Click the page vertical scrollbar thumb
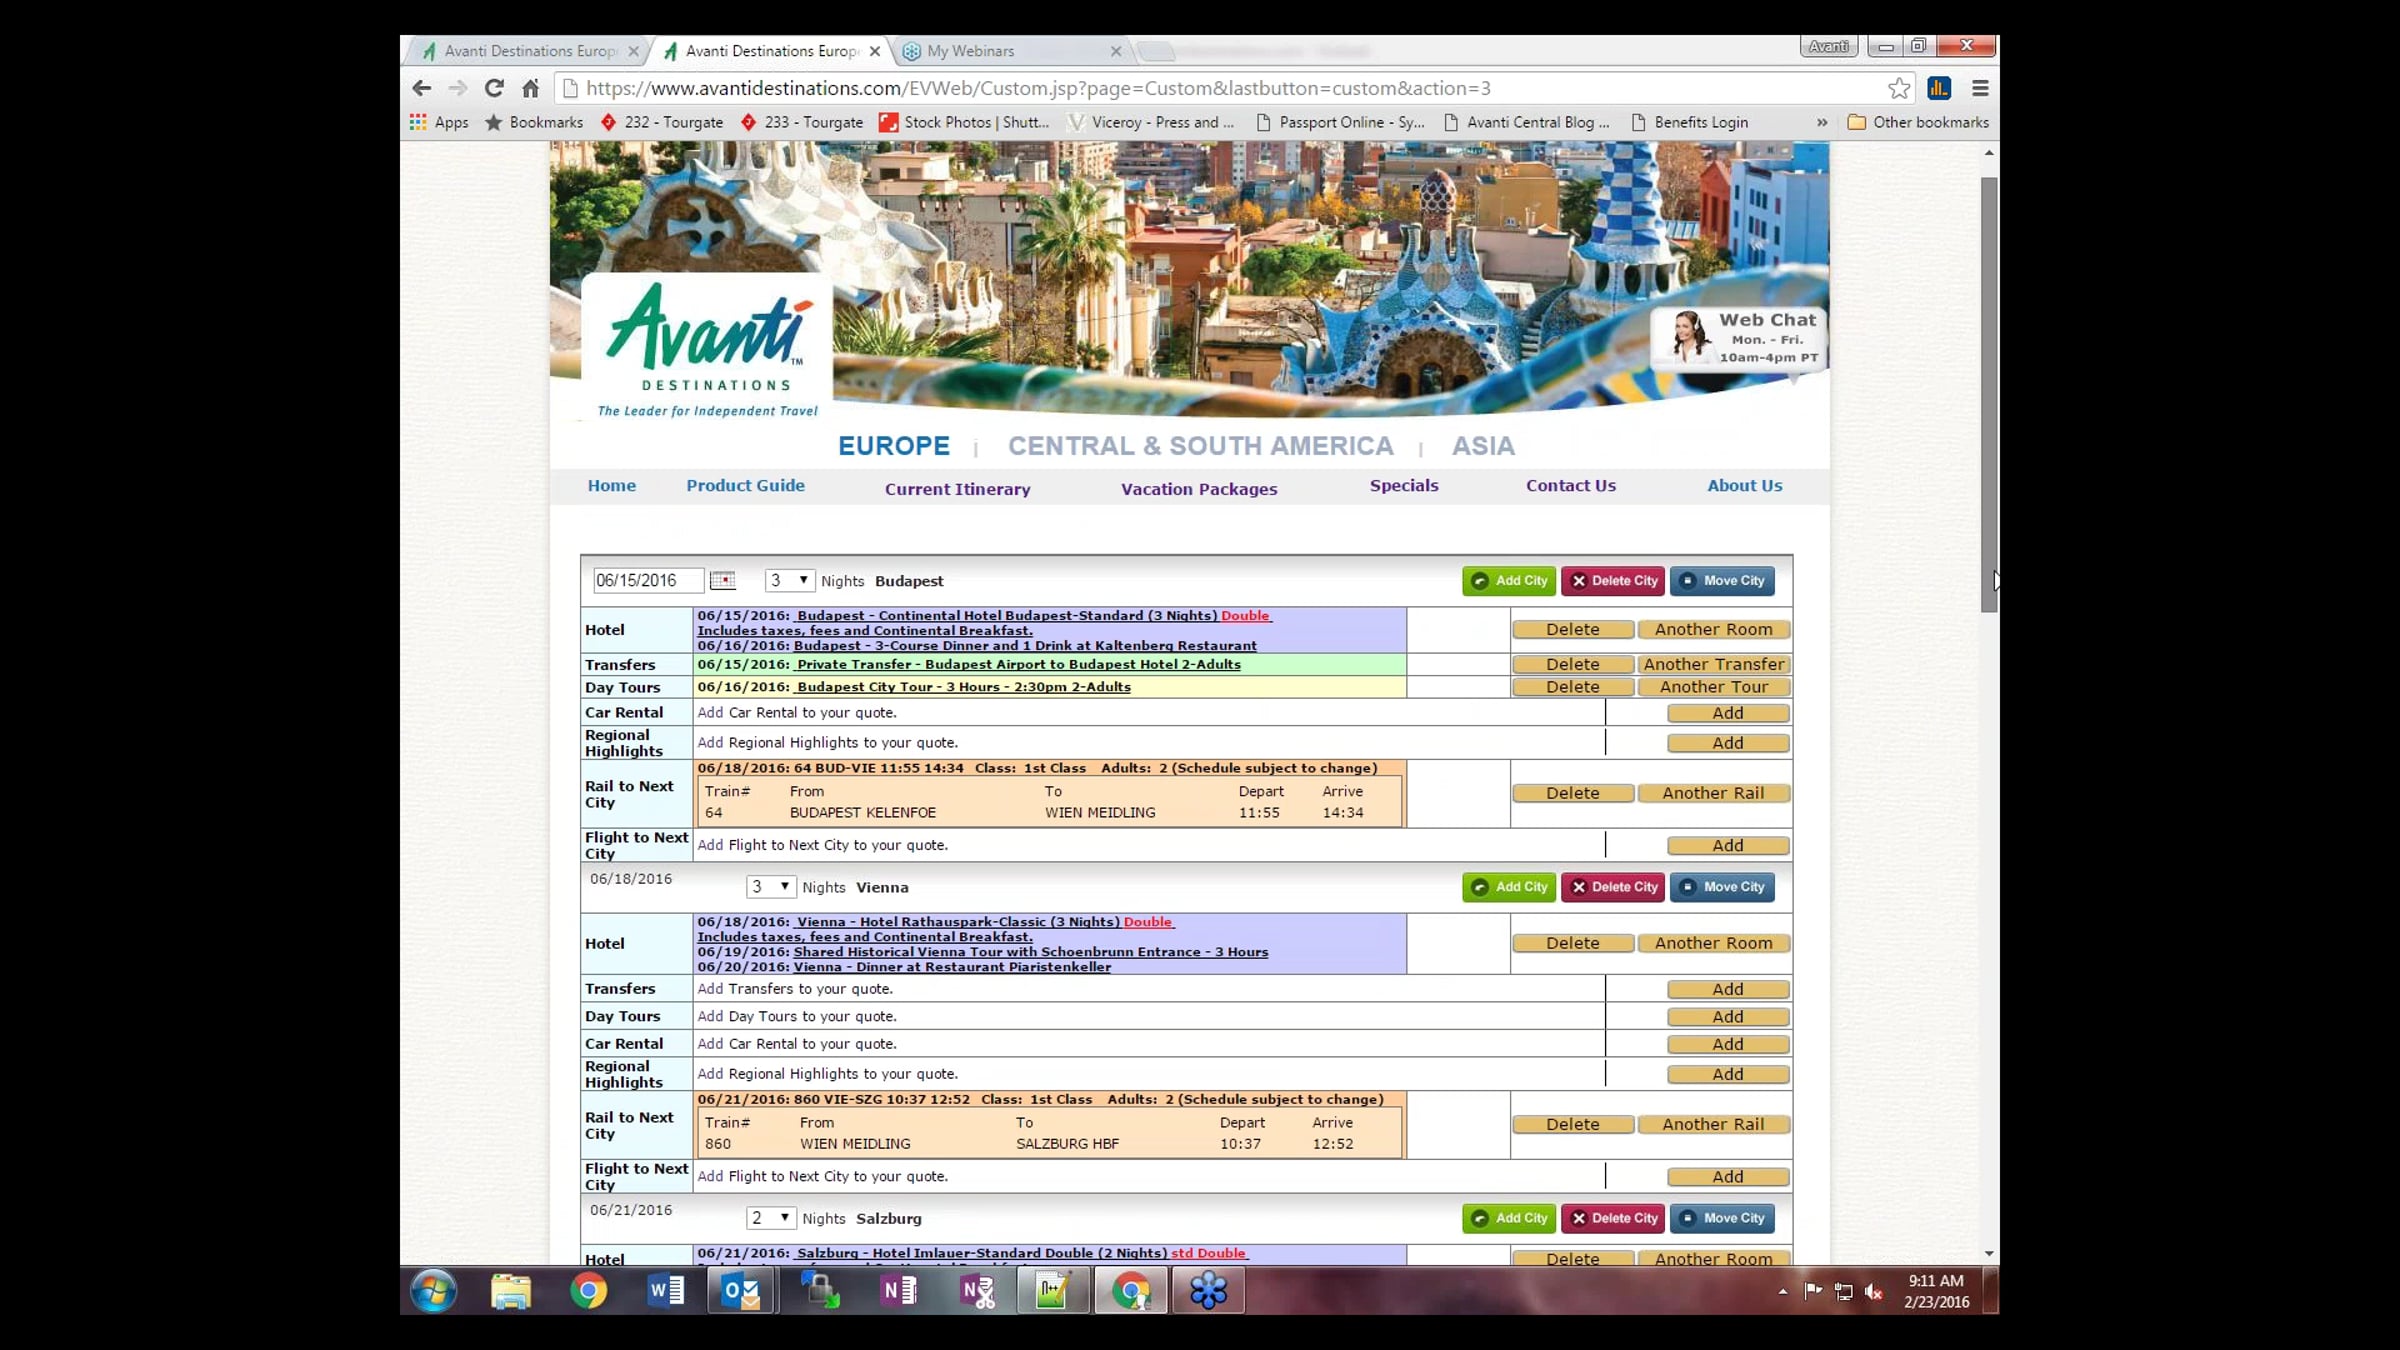2400x1350 pixels. (x=1988, y=395)
